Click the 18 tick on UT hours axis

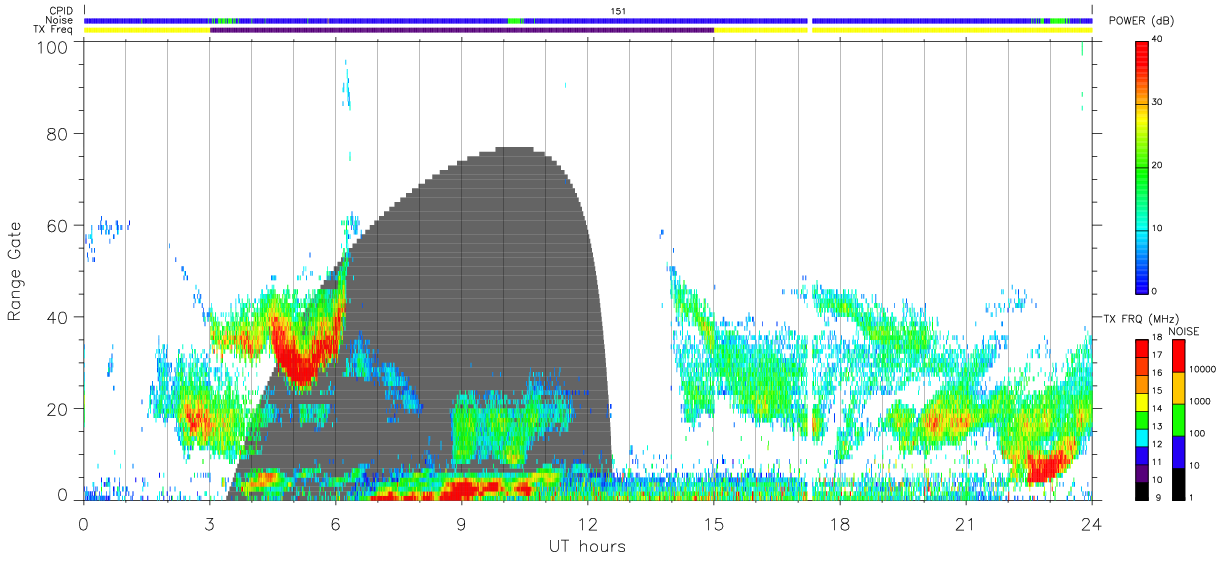coord(840,522)
